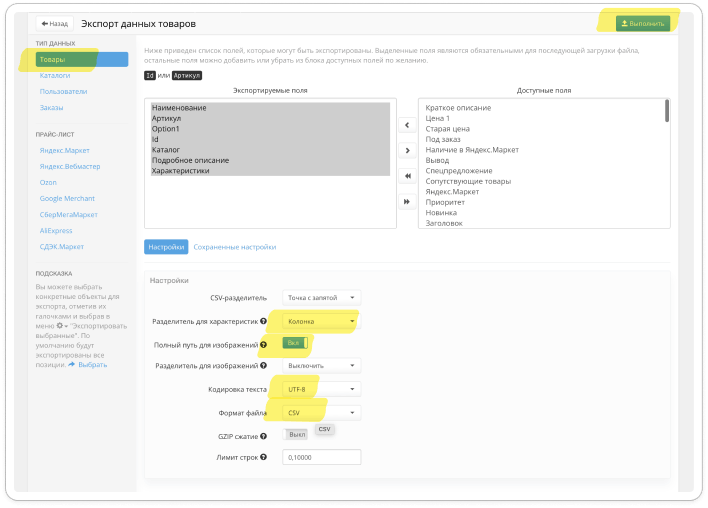
Task: Select Пользователи data type
Action: point(63,91)
